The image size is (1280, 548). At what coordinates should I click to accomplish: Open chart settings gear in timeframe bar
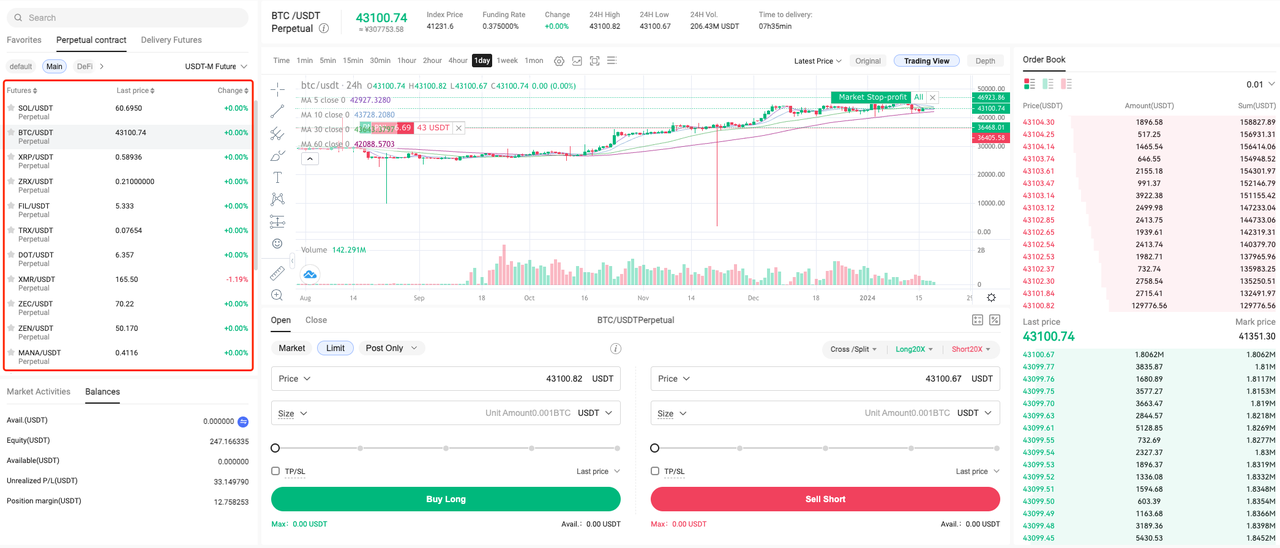coord(559,61)
